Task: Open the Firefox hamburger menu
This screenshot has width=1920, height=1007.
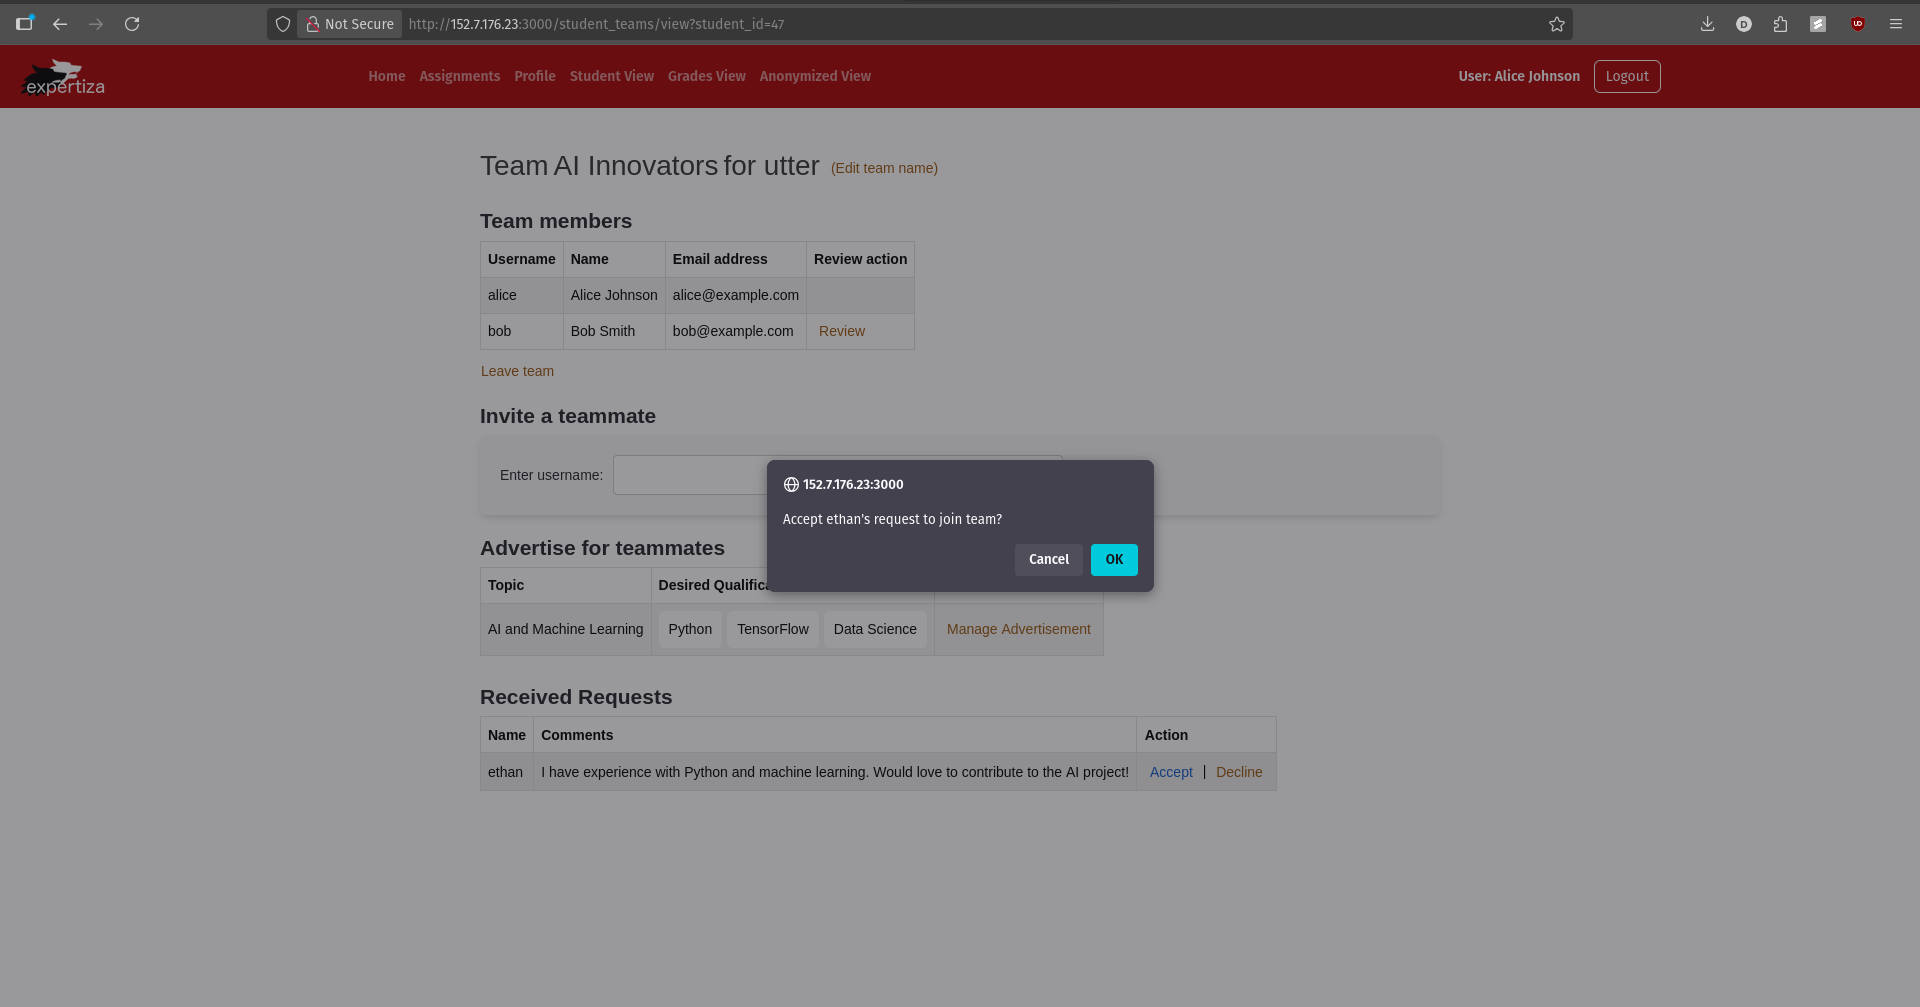Action: [x=1895, y=24]
